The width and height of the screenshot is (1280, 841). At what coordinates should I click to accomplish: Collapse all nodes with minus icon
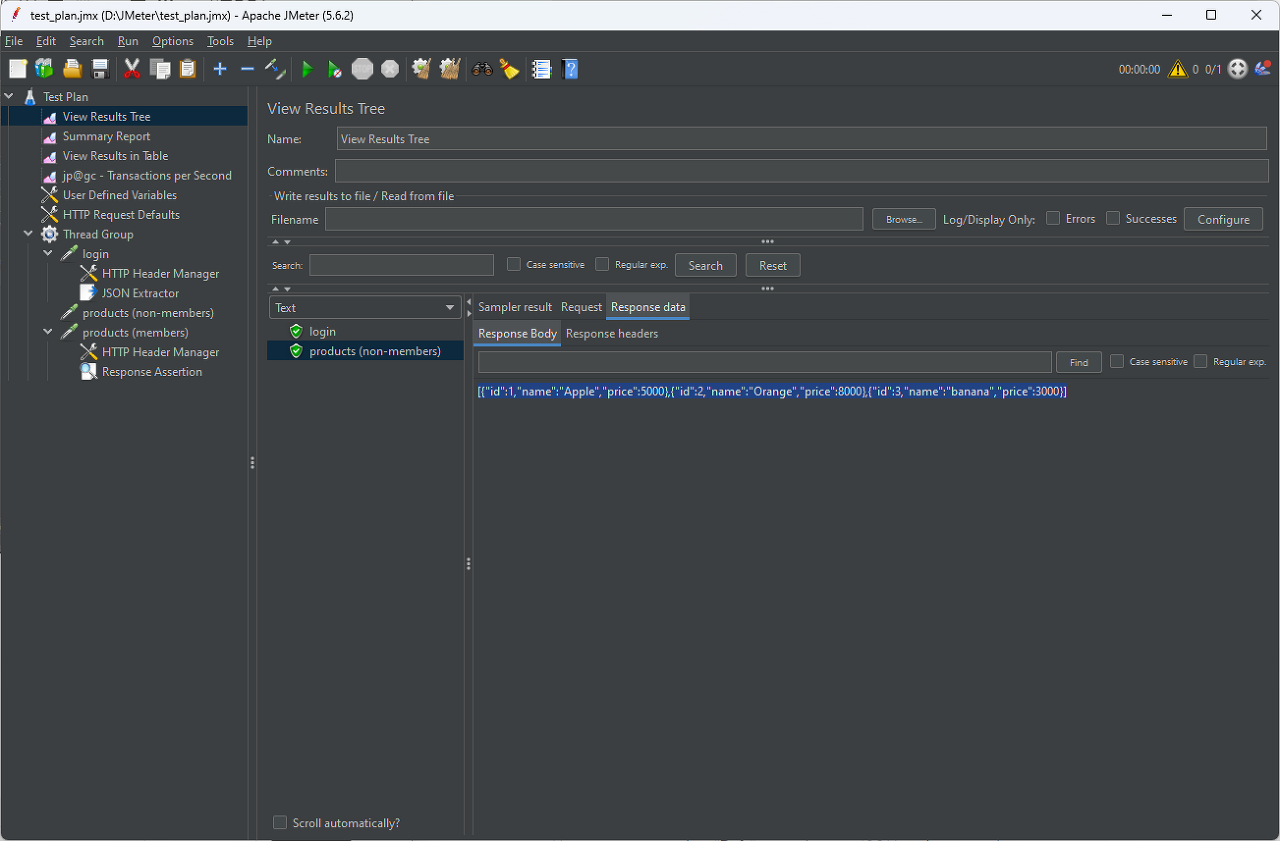pos(247,69)
